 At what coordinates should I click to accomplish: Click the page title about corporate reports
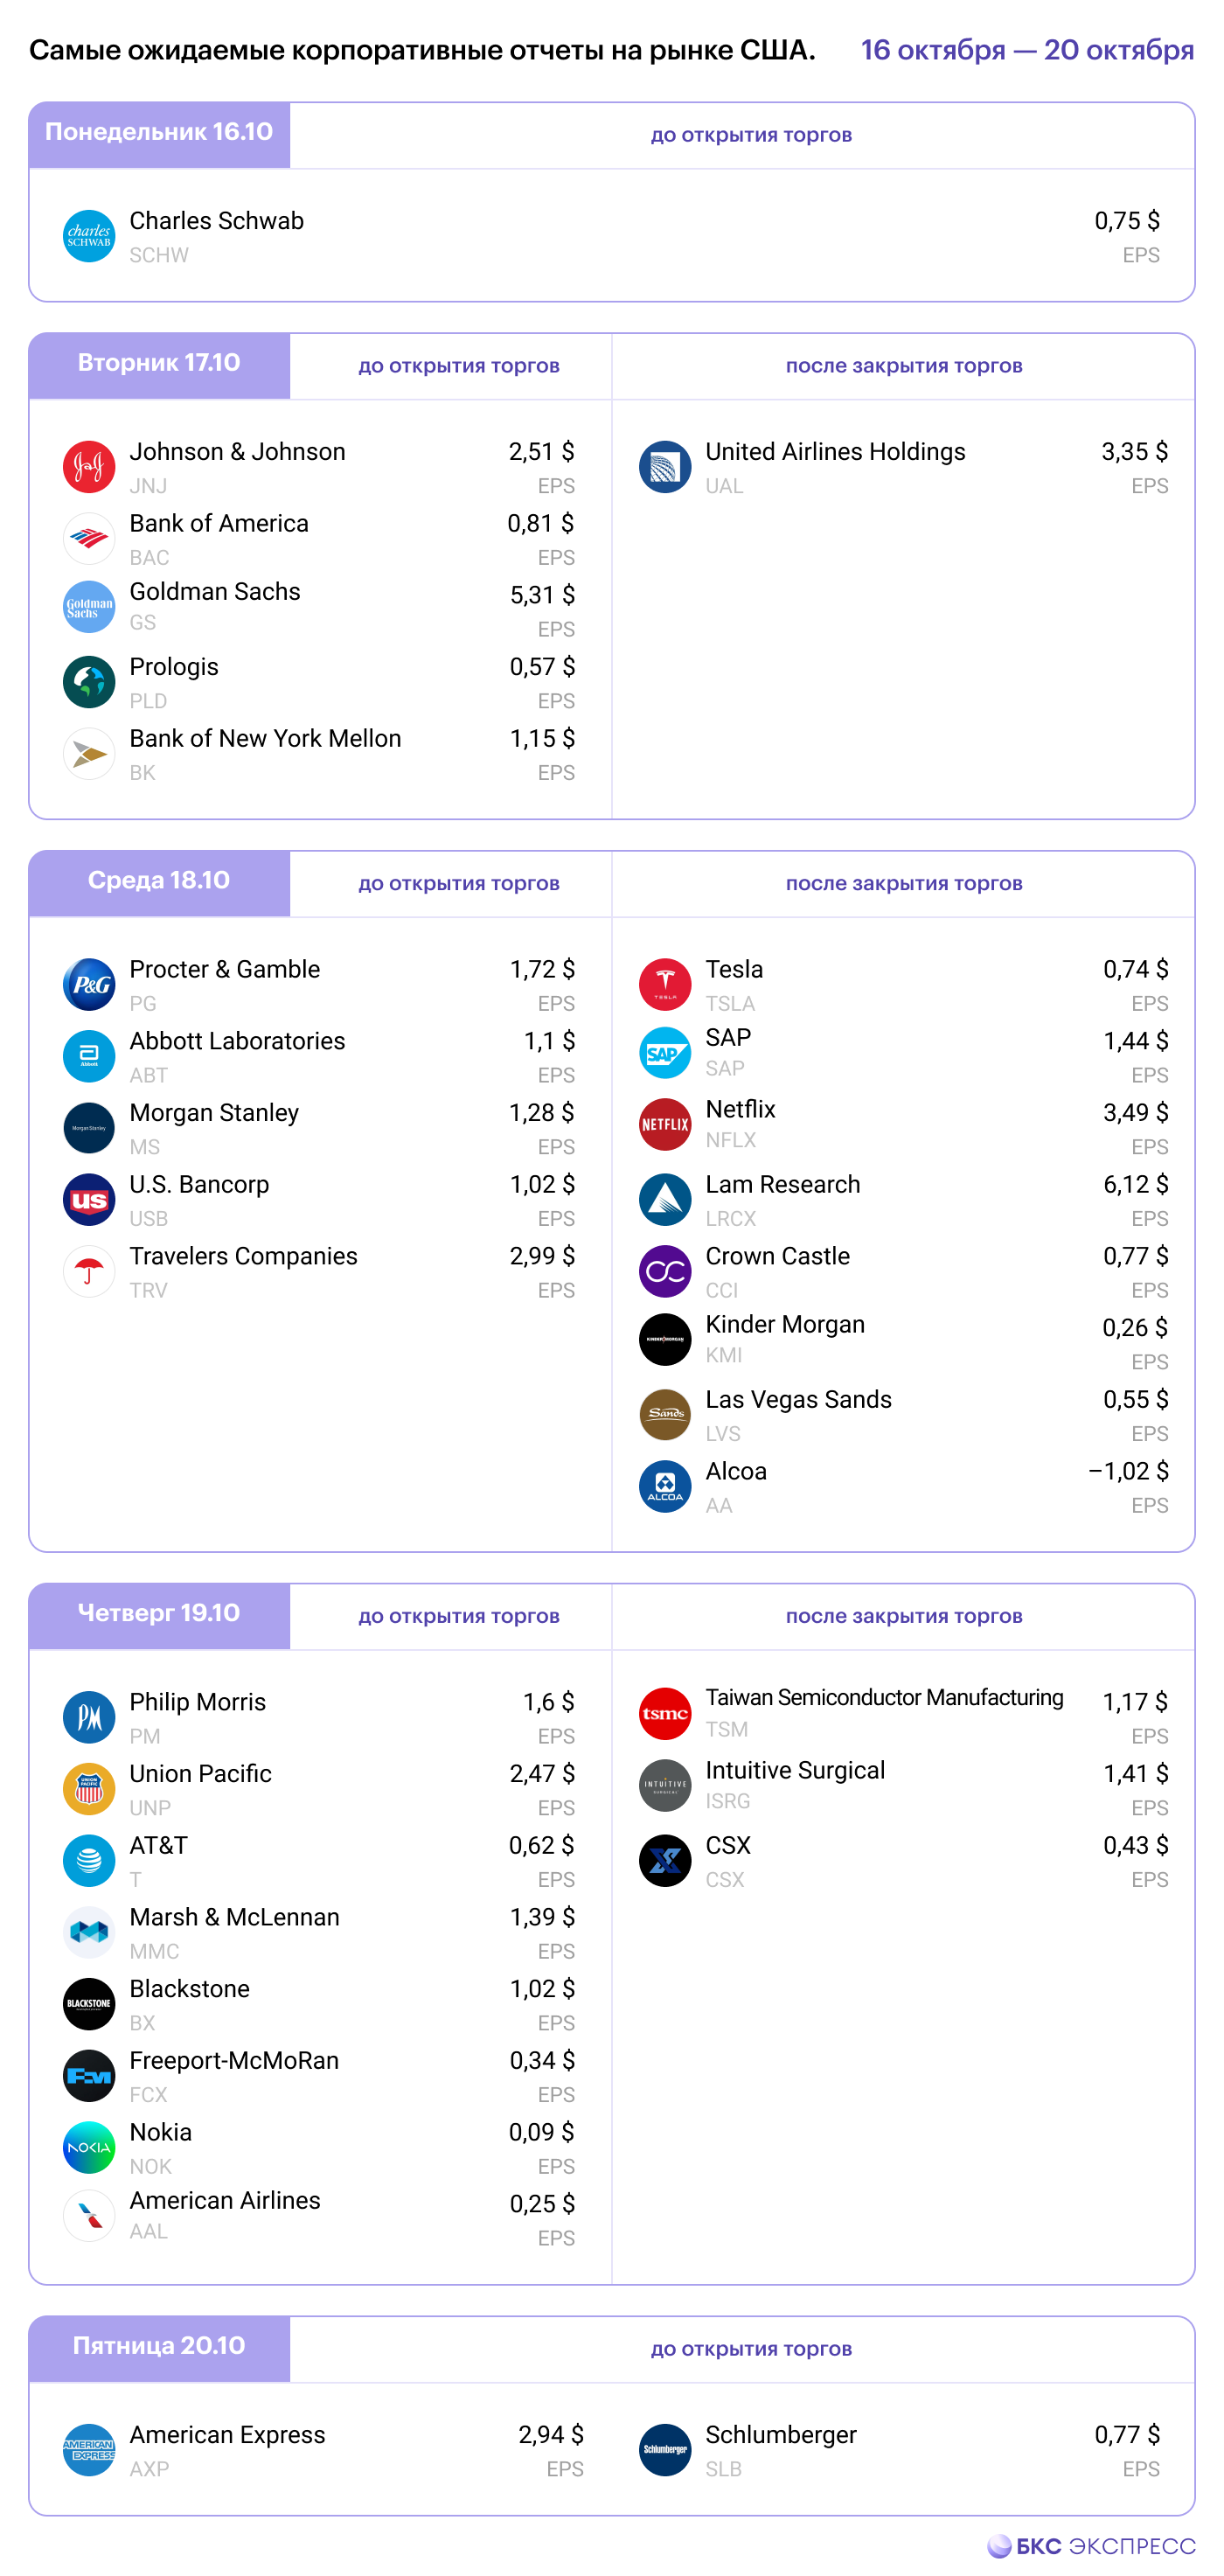pyautogui.click(x=422, y=50)
